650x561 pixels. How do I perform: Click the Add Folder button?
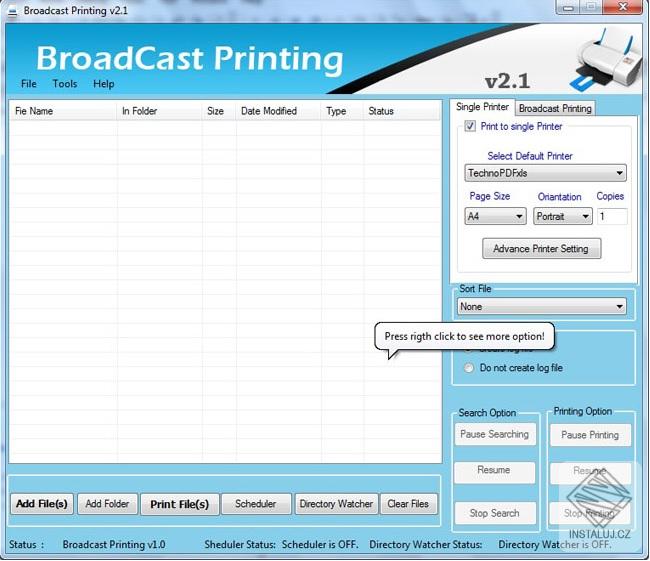(107, 504)
